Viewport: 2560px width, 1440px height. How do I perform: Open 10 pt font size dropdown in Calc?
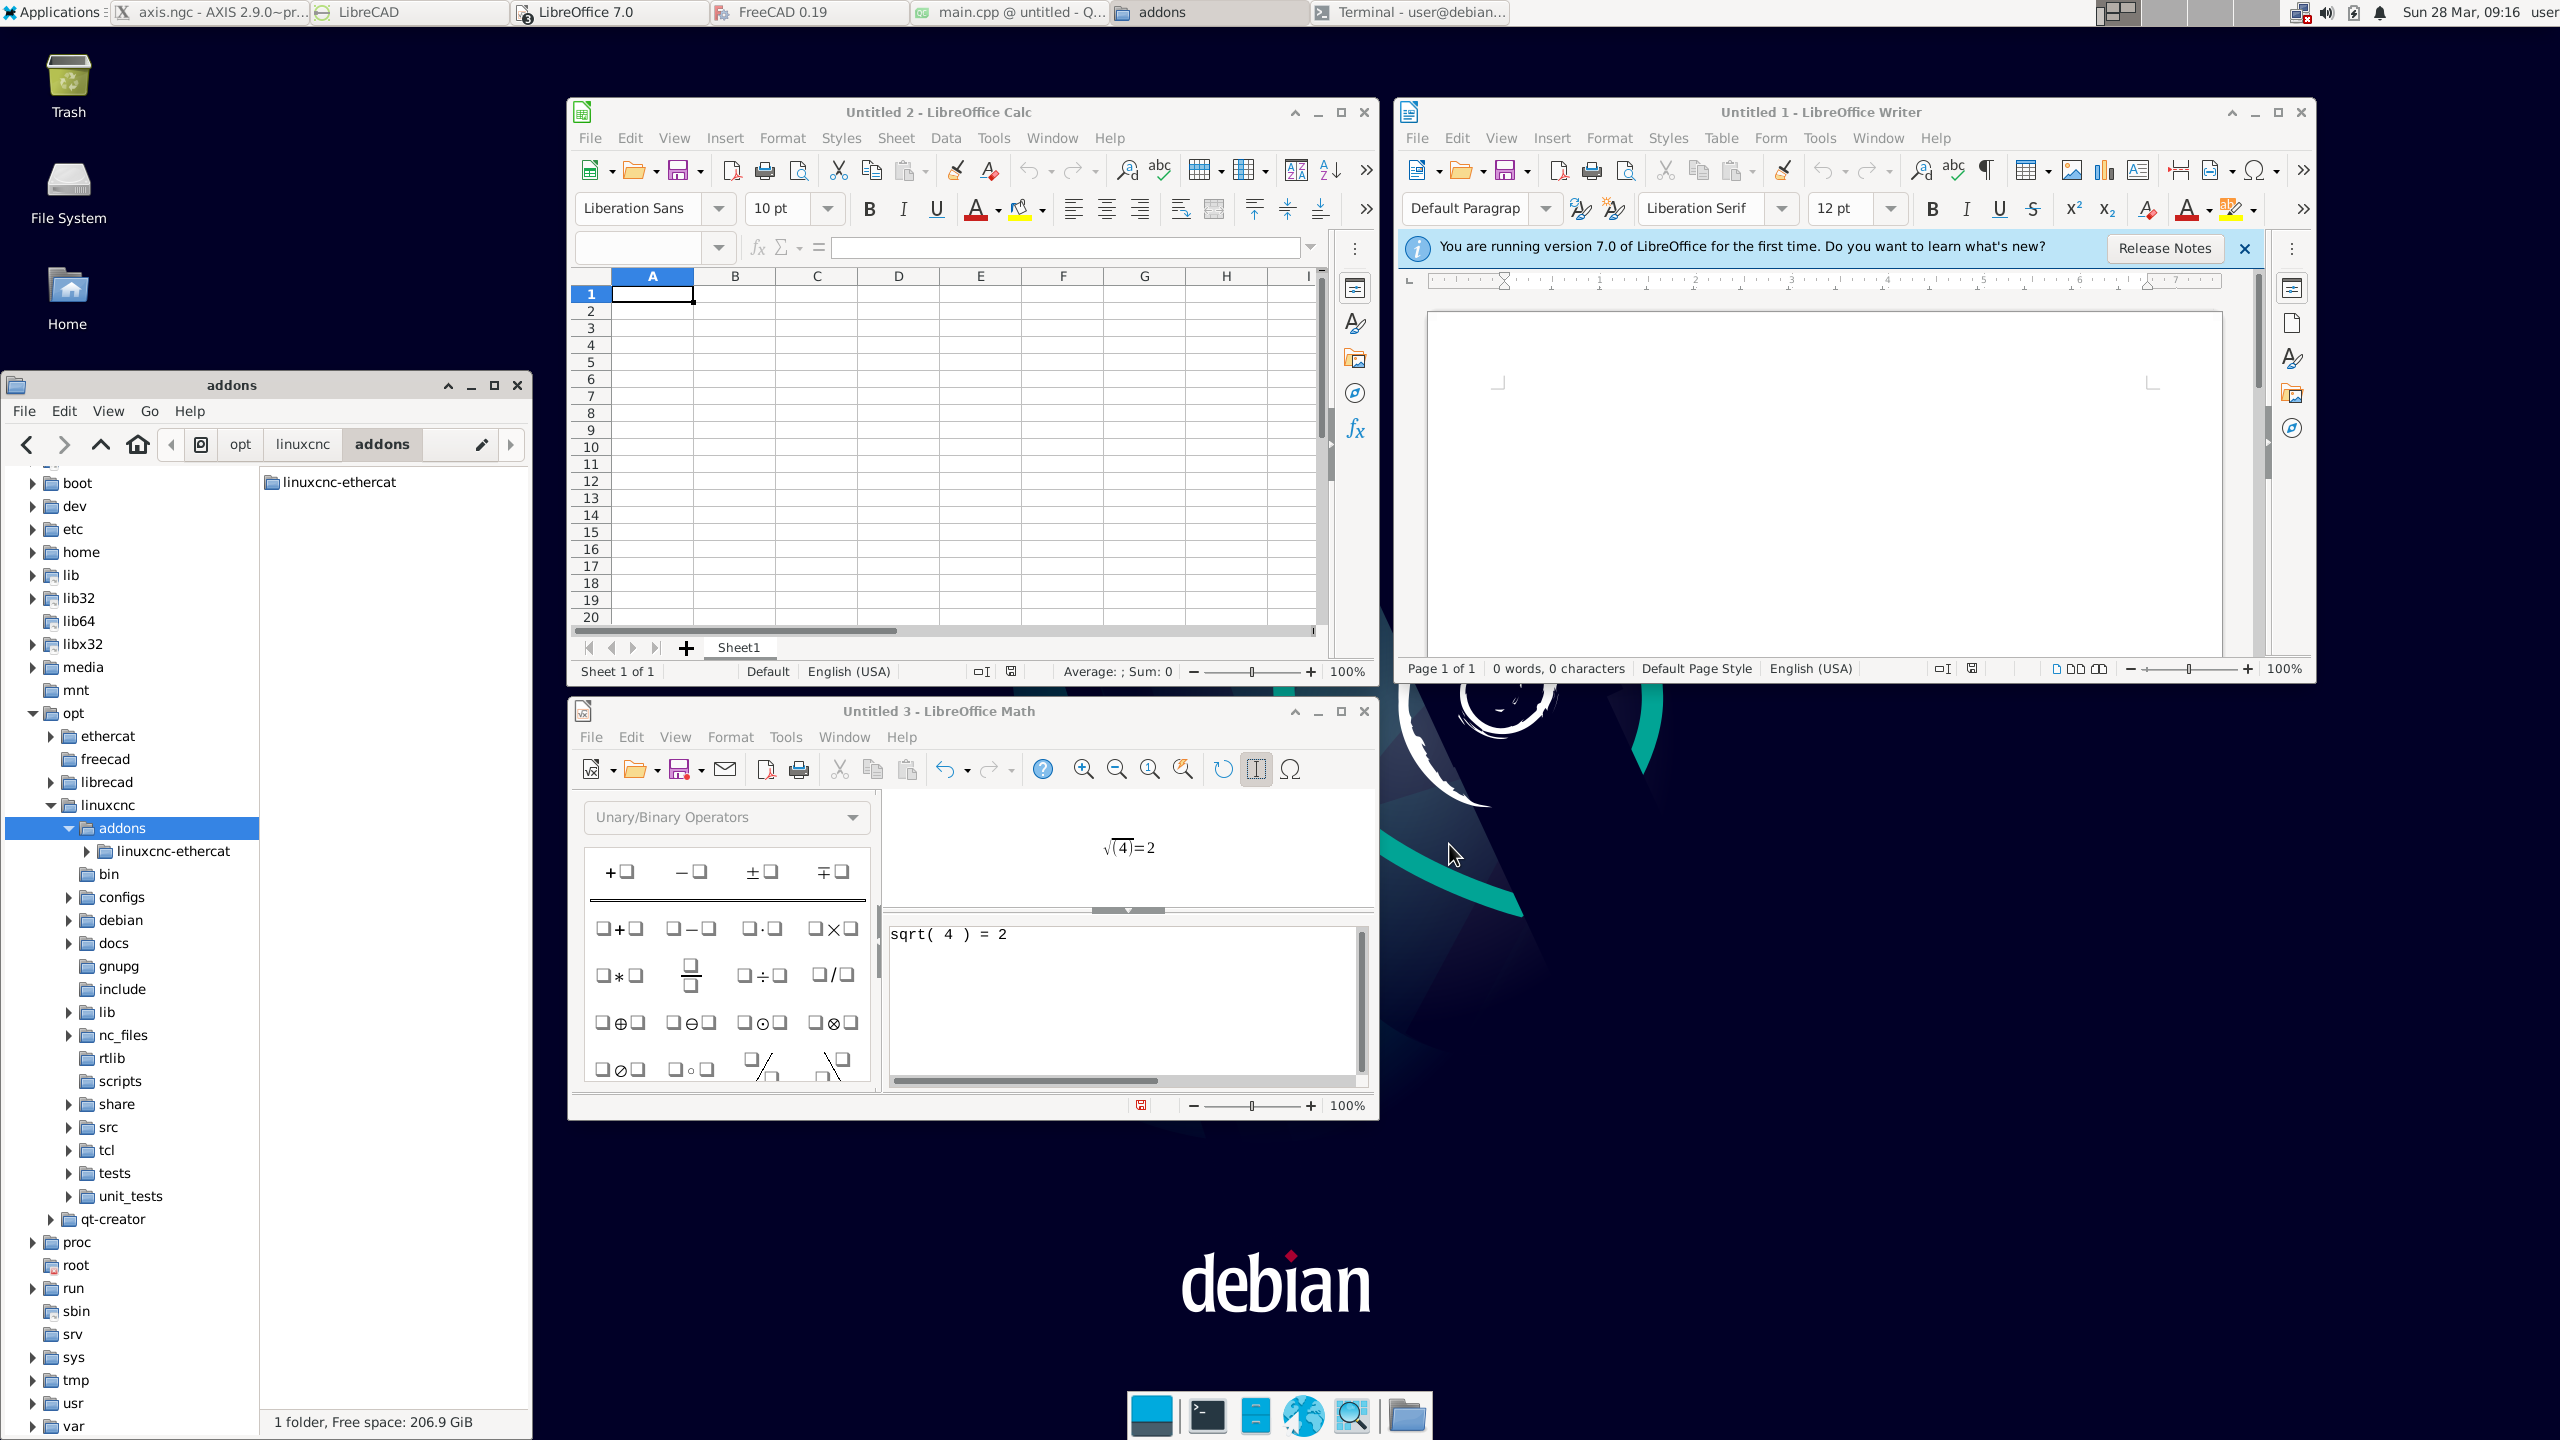[828, 209]
